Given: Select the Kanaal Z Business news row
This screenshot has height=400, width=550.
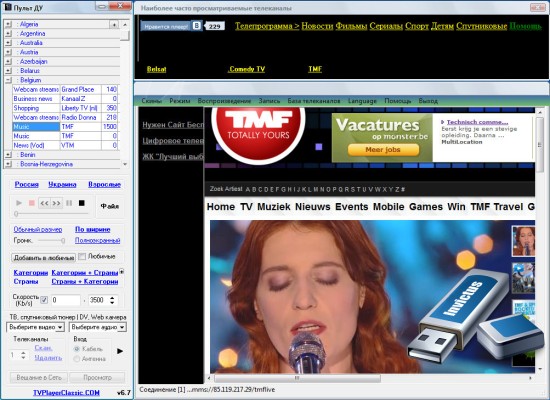Looking at the screenshot, I should [x=65, y=99].
